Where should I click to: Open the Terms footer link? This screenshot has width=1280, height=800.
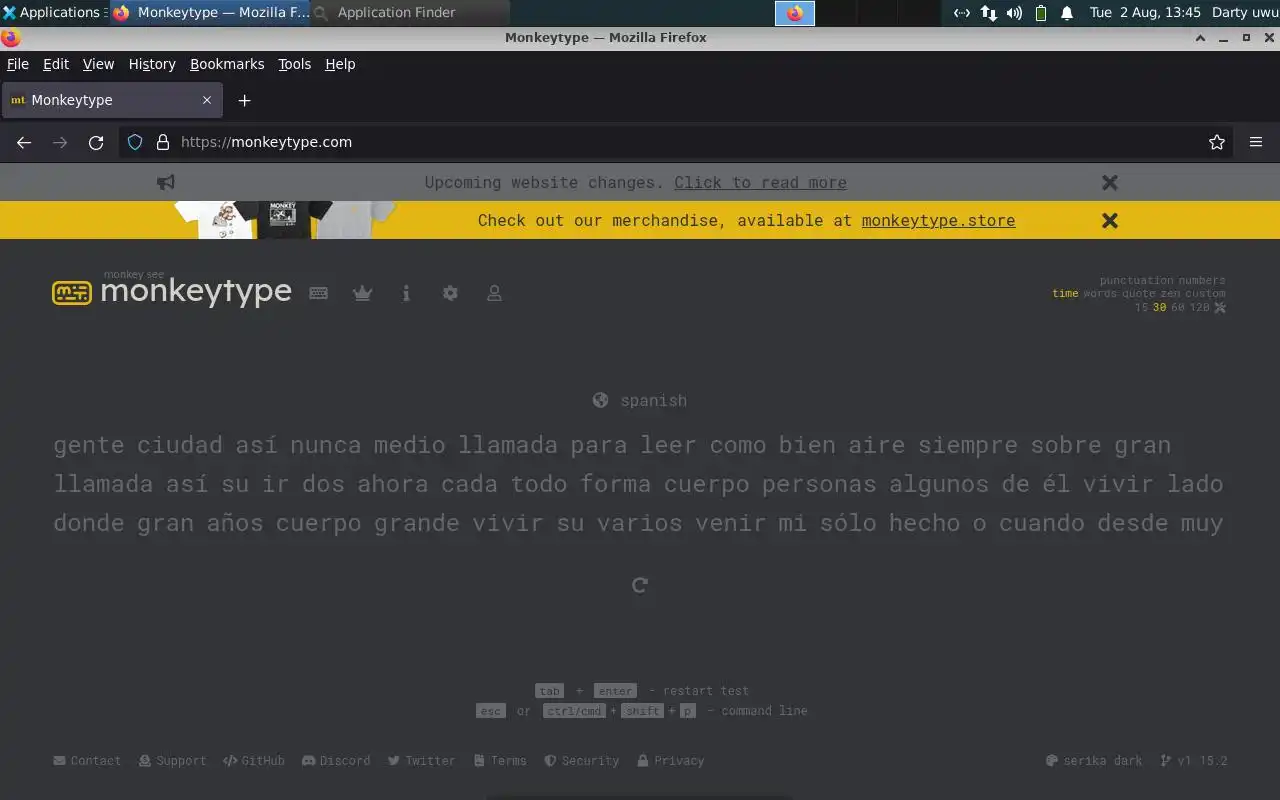pos(500,761)
